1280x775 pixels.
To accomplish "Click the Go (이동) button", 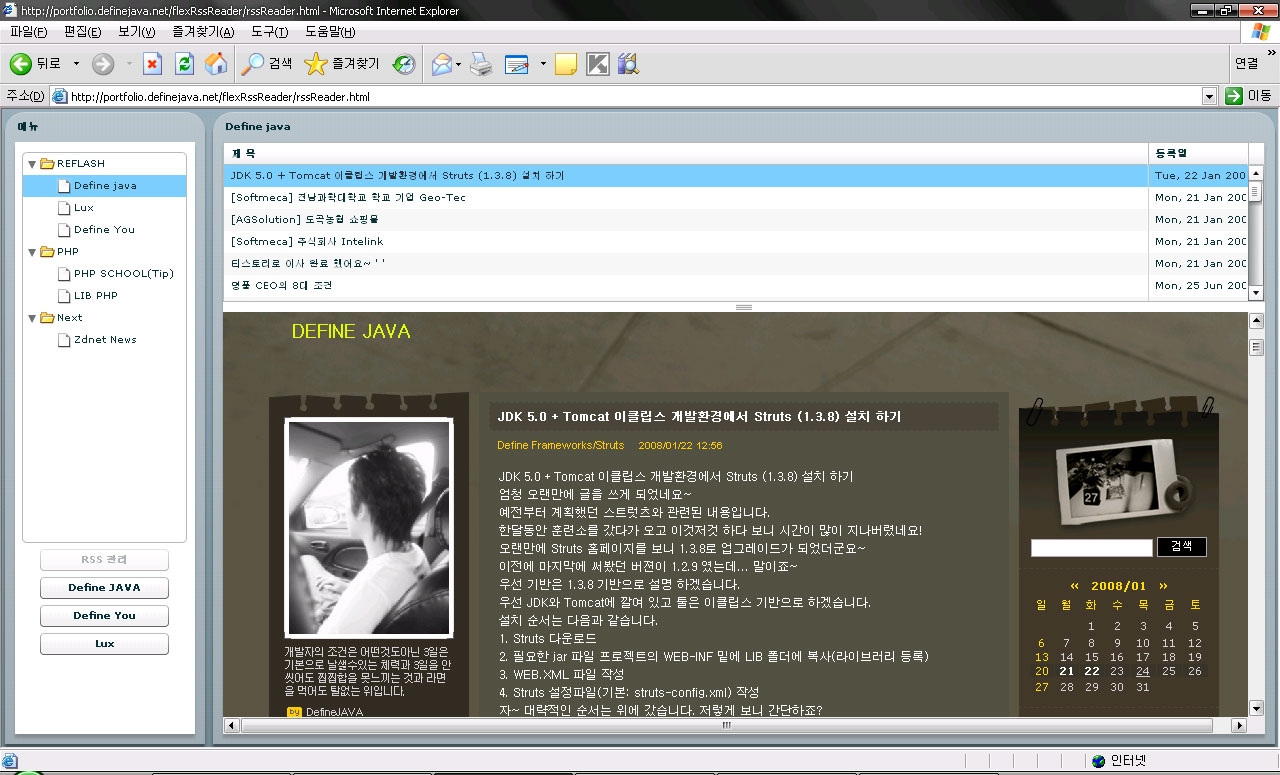I will (x=1249, y=96).
